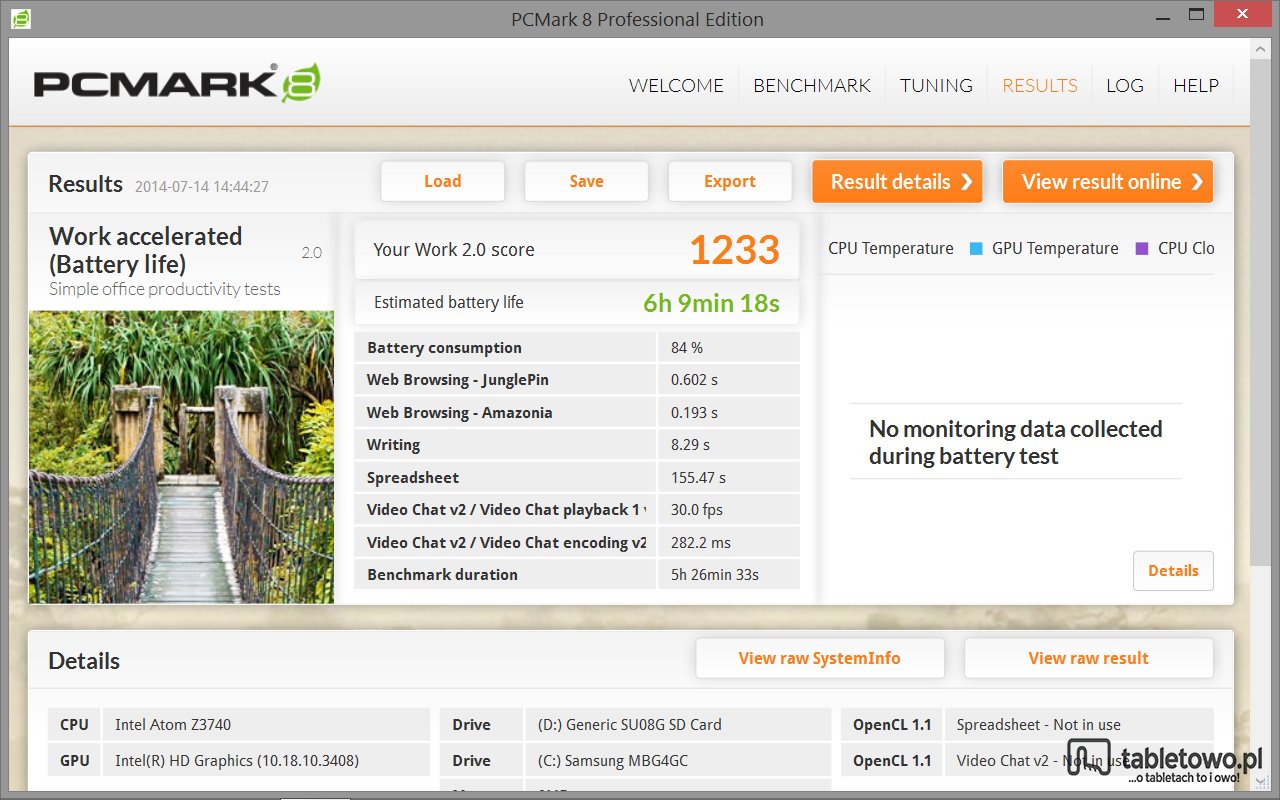Viewport: 1280px width, 800px height.
Task: Select the Video Chat playback row label
Action: [506, 510]
